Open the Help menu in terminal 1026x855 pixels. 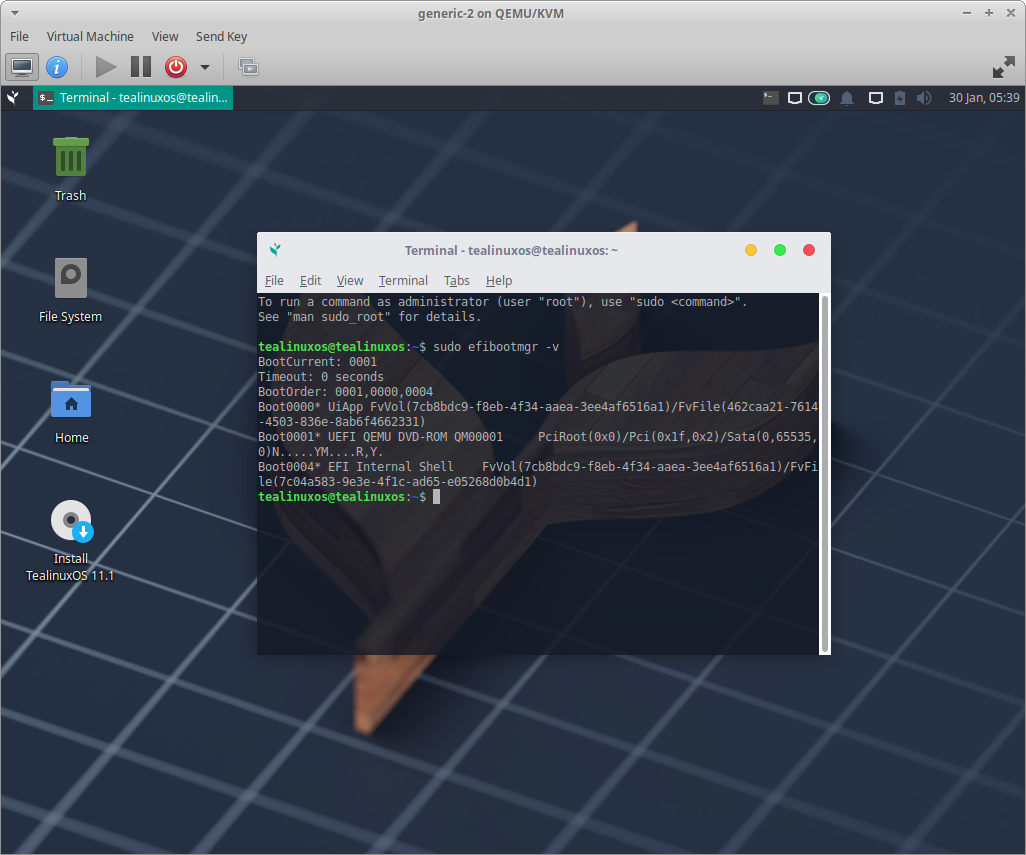click(499, 281)
